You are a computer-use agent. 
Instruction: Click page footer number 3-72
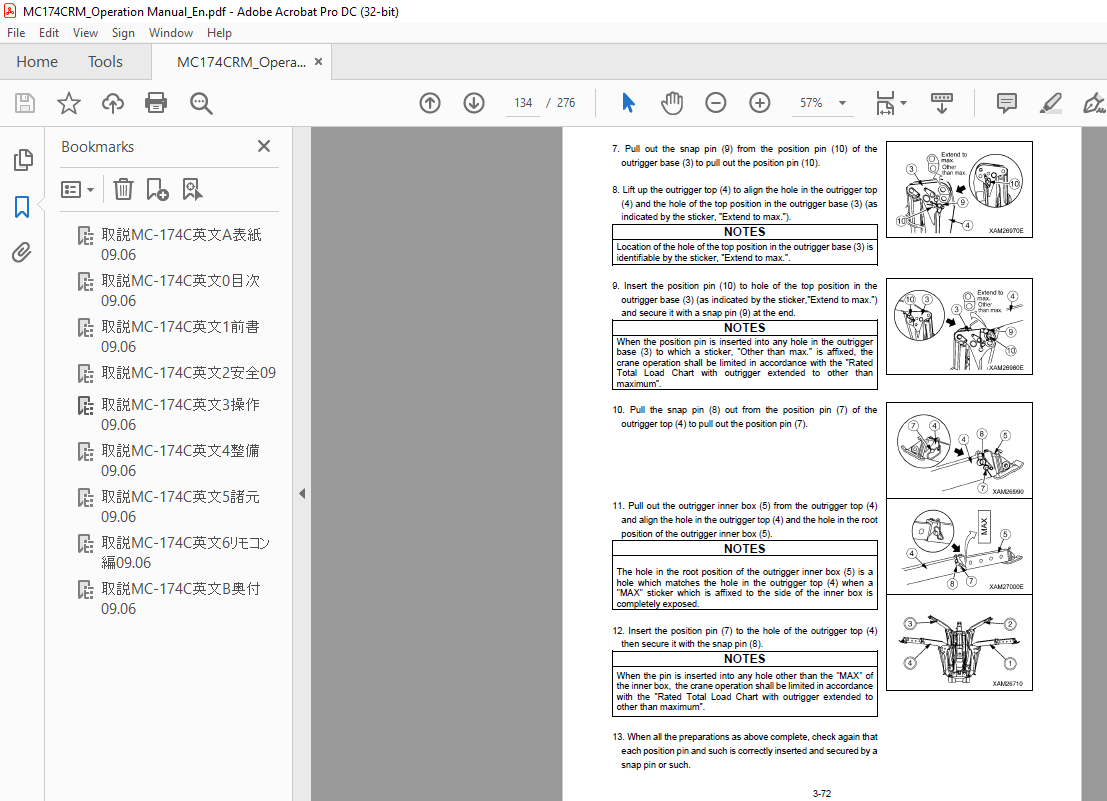coord(821,793)
